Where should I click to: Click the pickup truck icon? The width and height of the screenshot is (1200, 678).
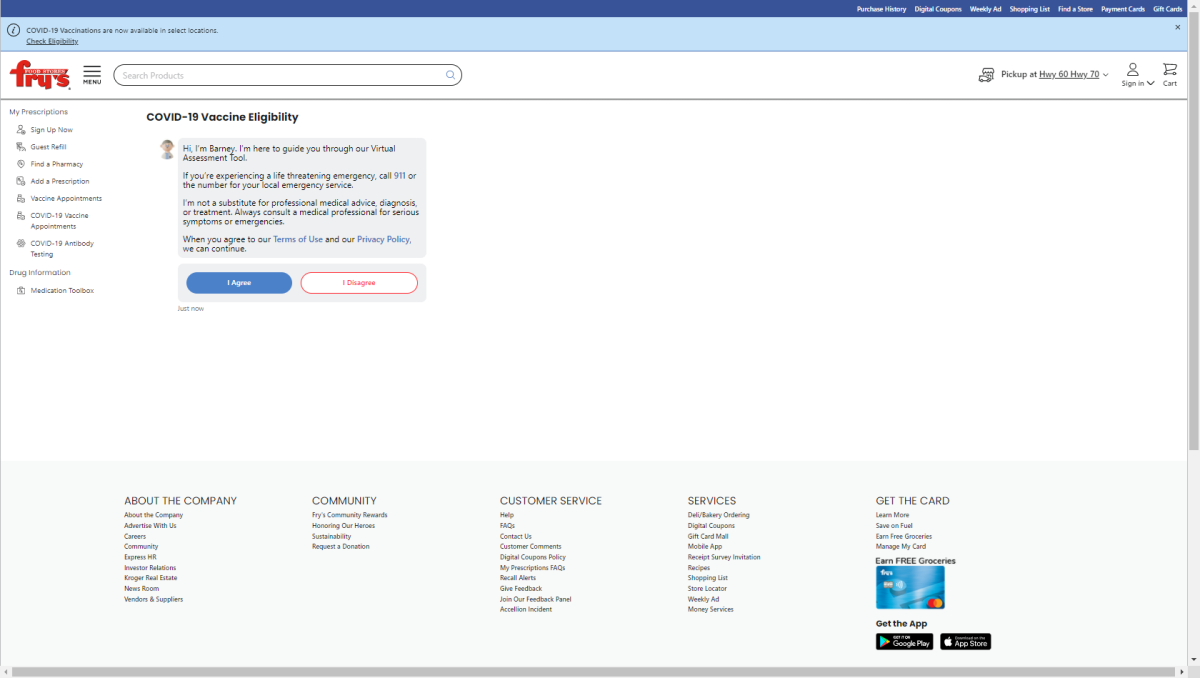click(x=987, y=75)
